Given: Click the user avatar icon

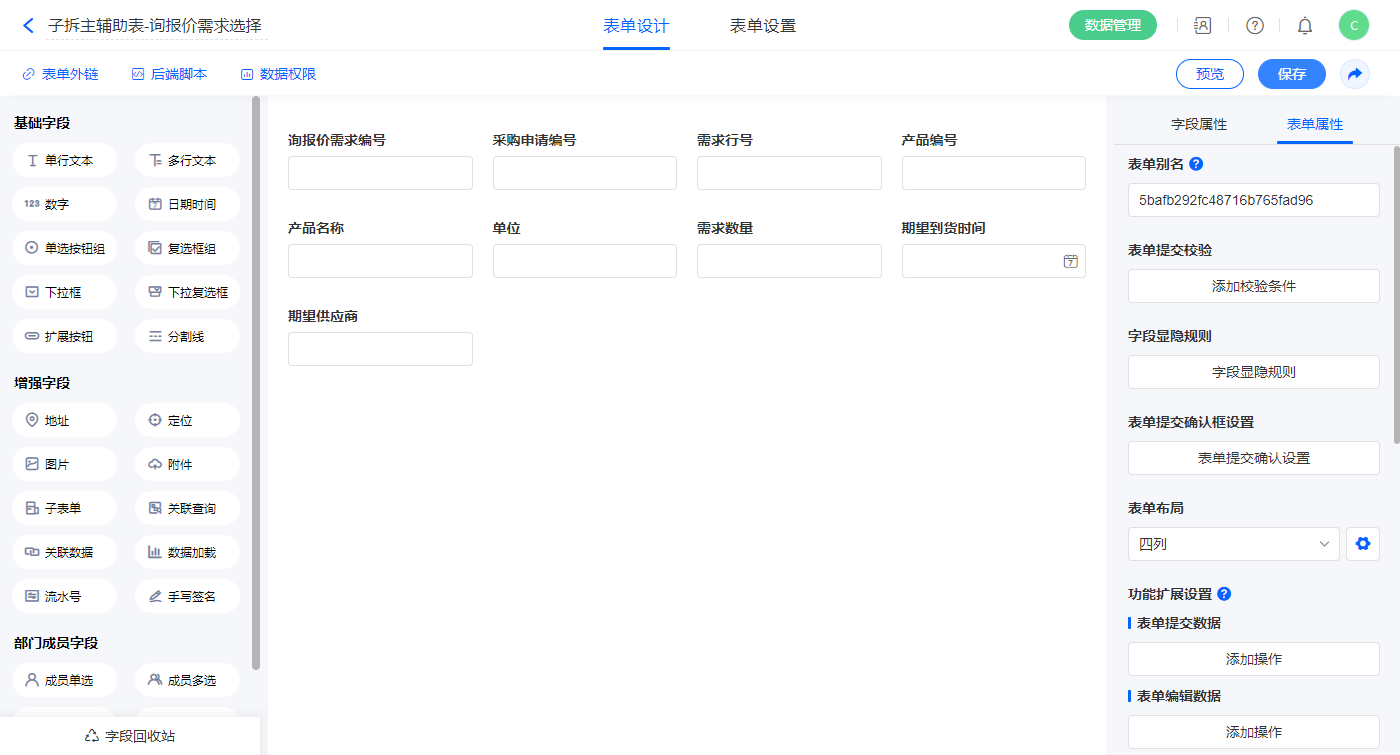Looking at the screenshot, I should pos(1353,26).
